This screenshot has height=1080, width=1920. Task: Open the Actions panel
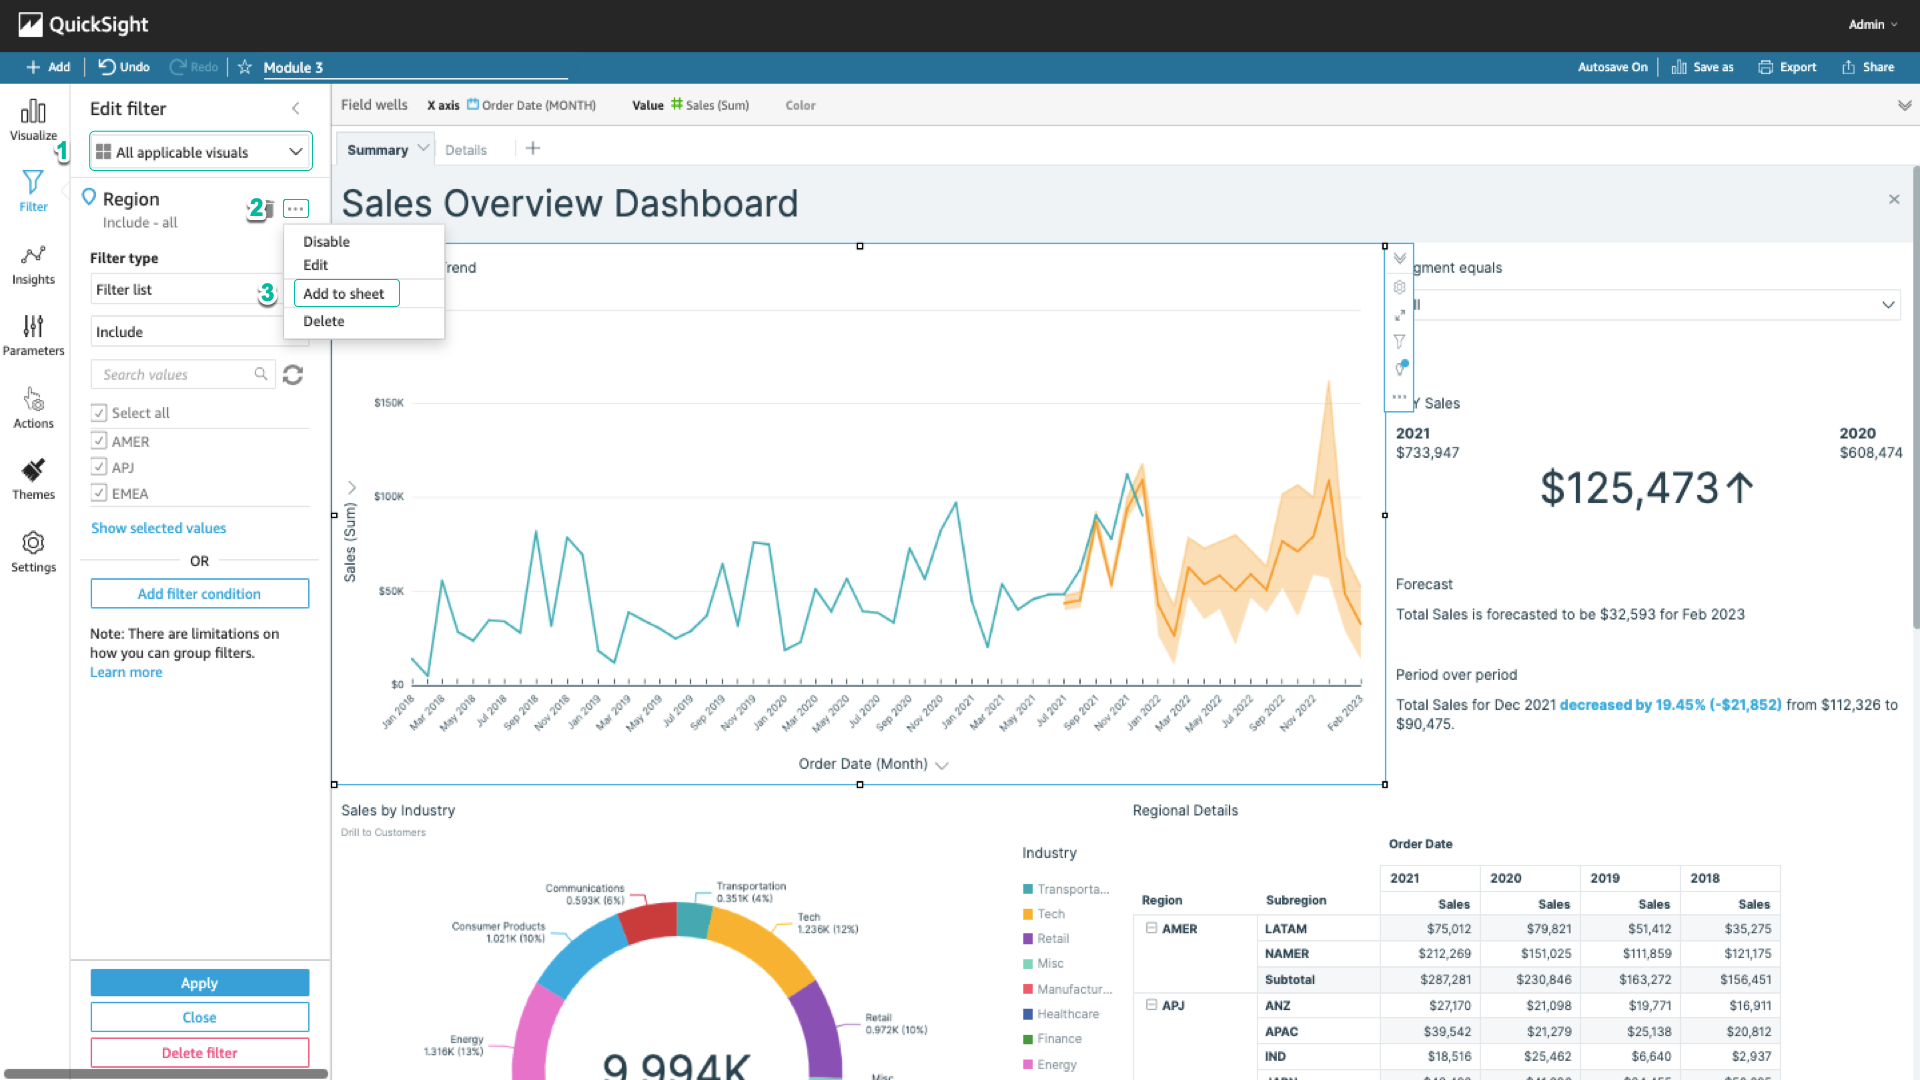click(x=33, y=408)
